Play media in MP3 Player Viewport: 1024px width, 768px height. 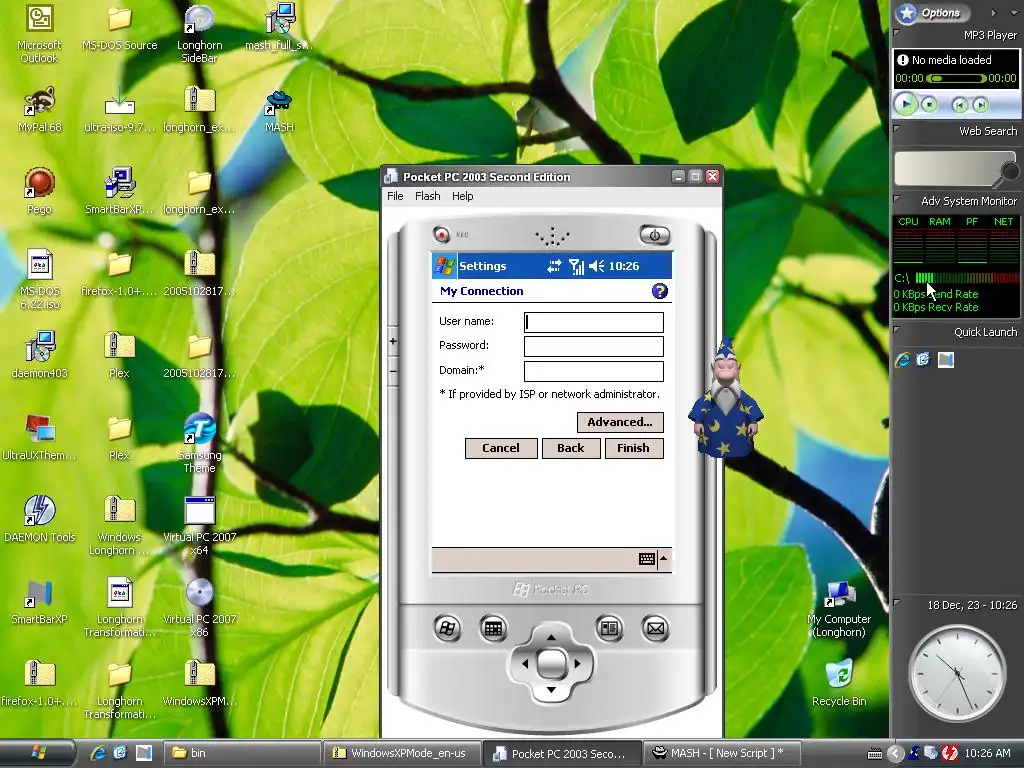[x=906, y=104]
